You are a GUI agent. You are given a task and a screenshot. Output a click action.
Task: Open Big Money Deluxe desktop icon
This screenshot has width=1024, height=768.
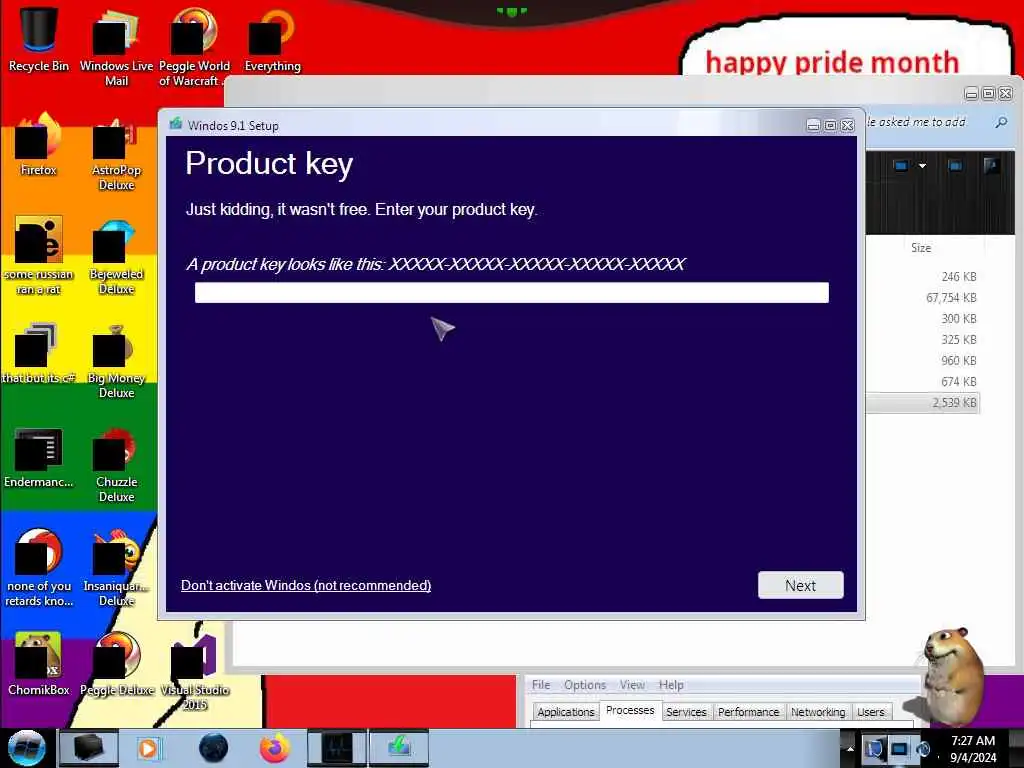[116, 360]
